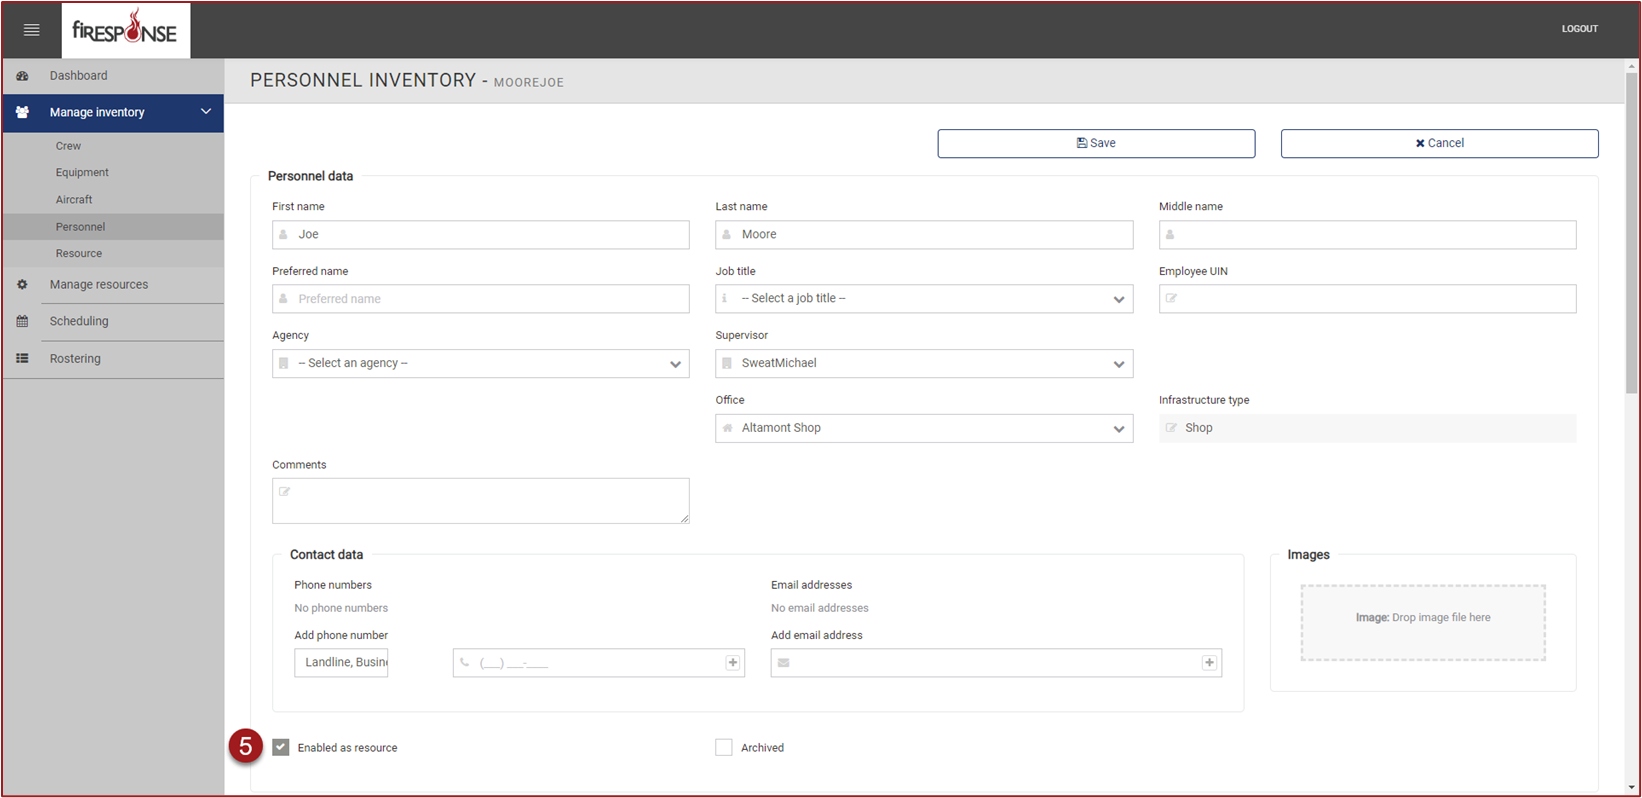Image resolution: width=1642 pixels, height=798 pixels.
Task: Click the plus icon to add phone number
Action: 733,663
